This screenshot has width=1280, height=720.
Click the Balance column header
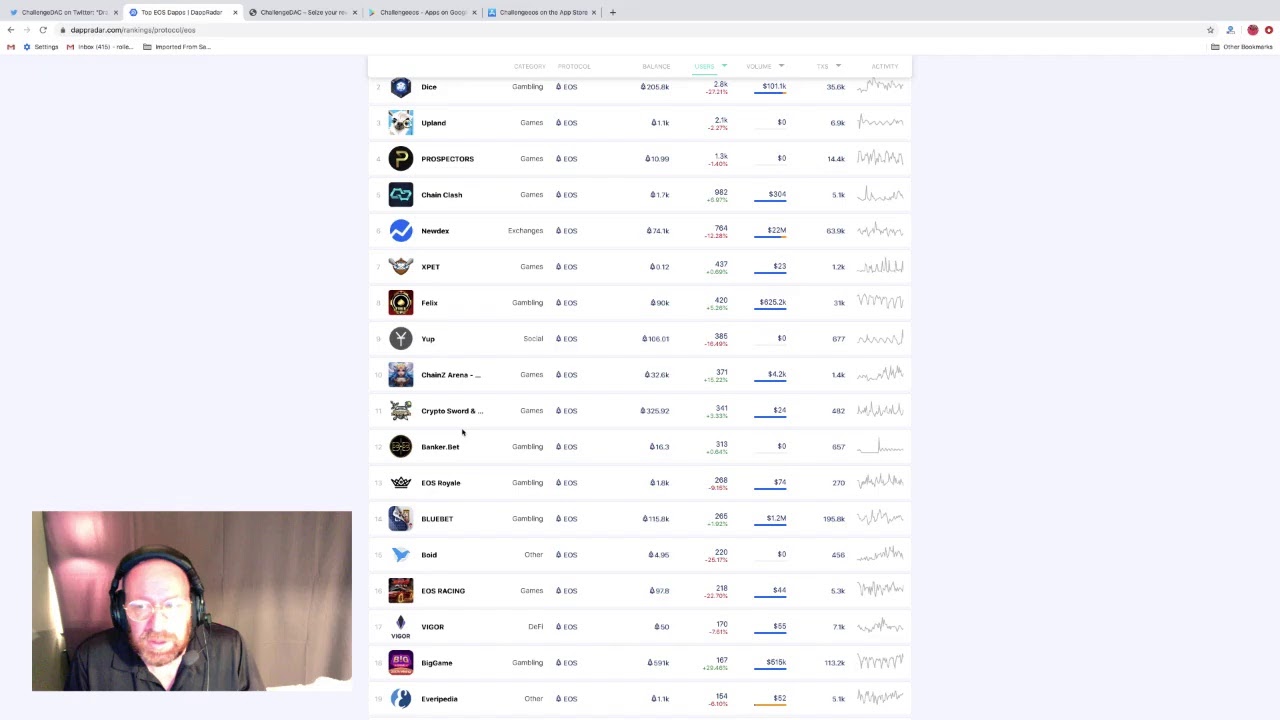coord(656,66)
